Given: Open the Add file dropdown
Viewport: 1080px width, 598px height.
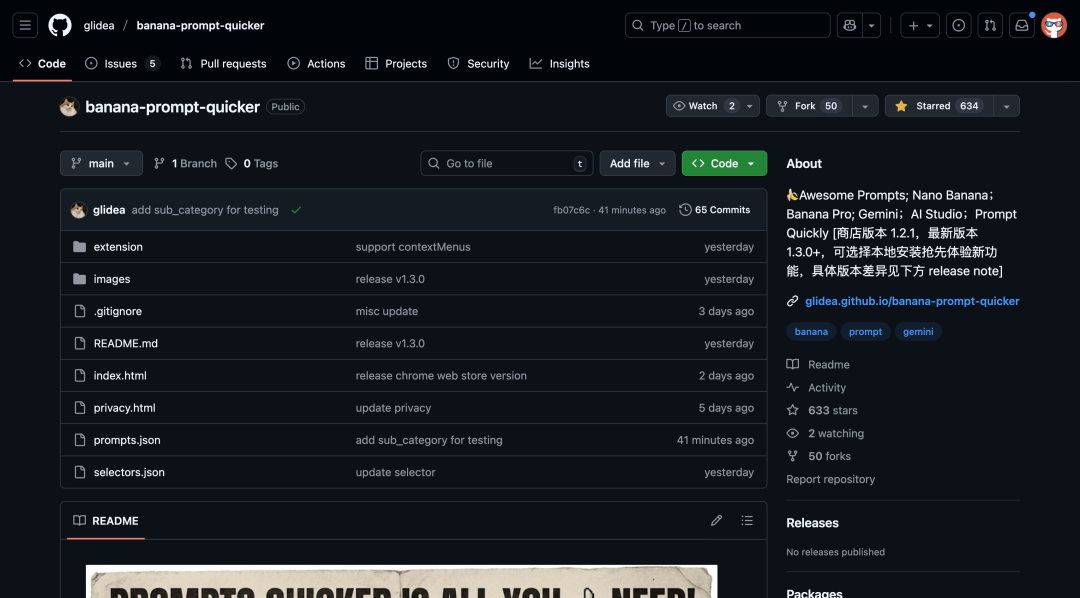Looking at the screenshot, I should (637, 163).
